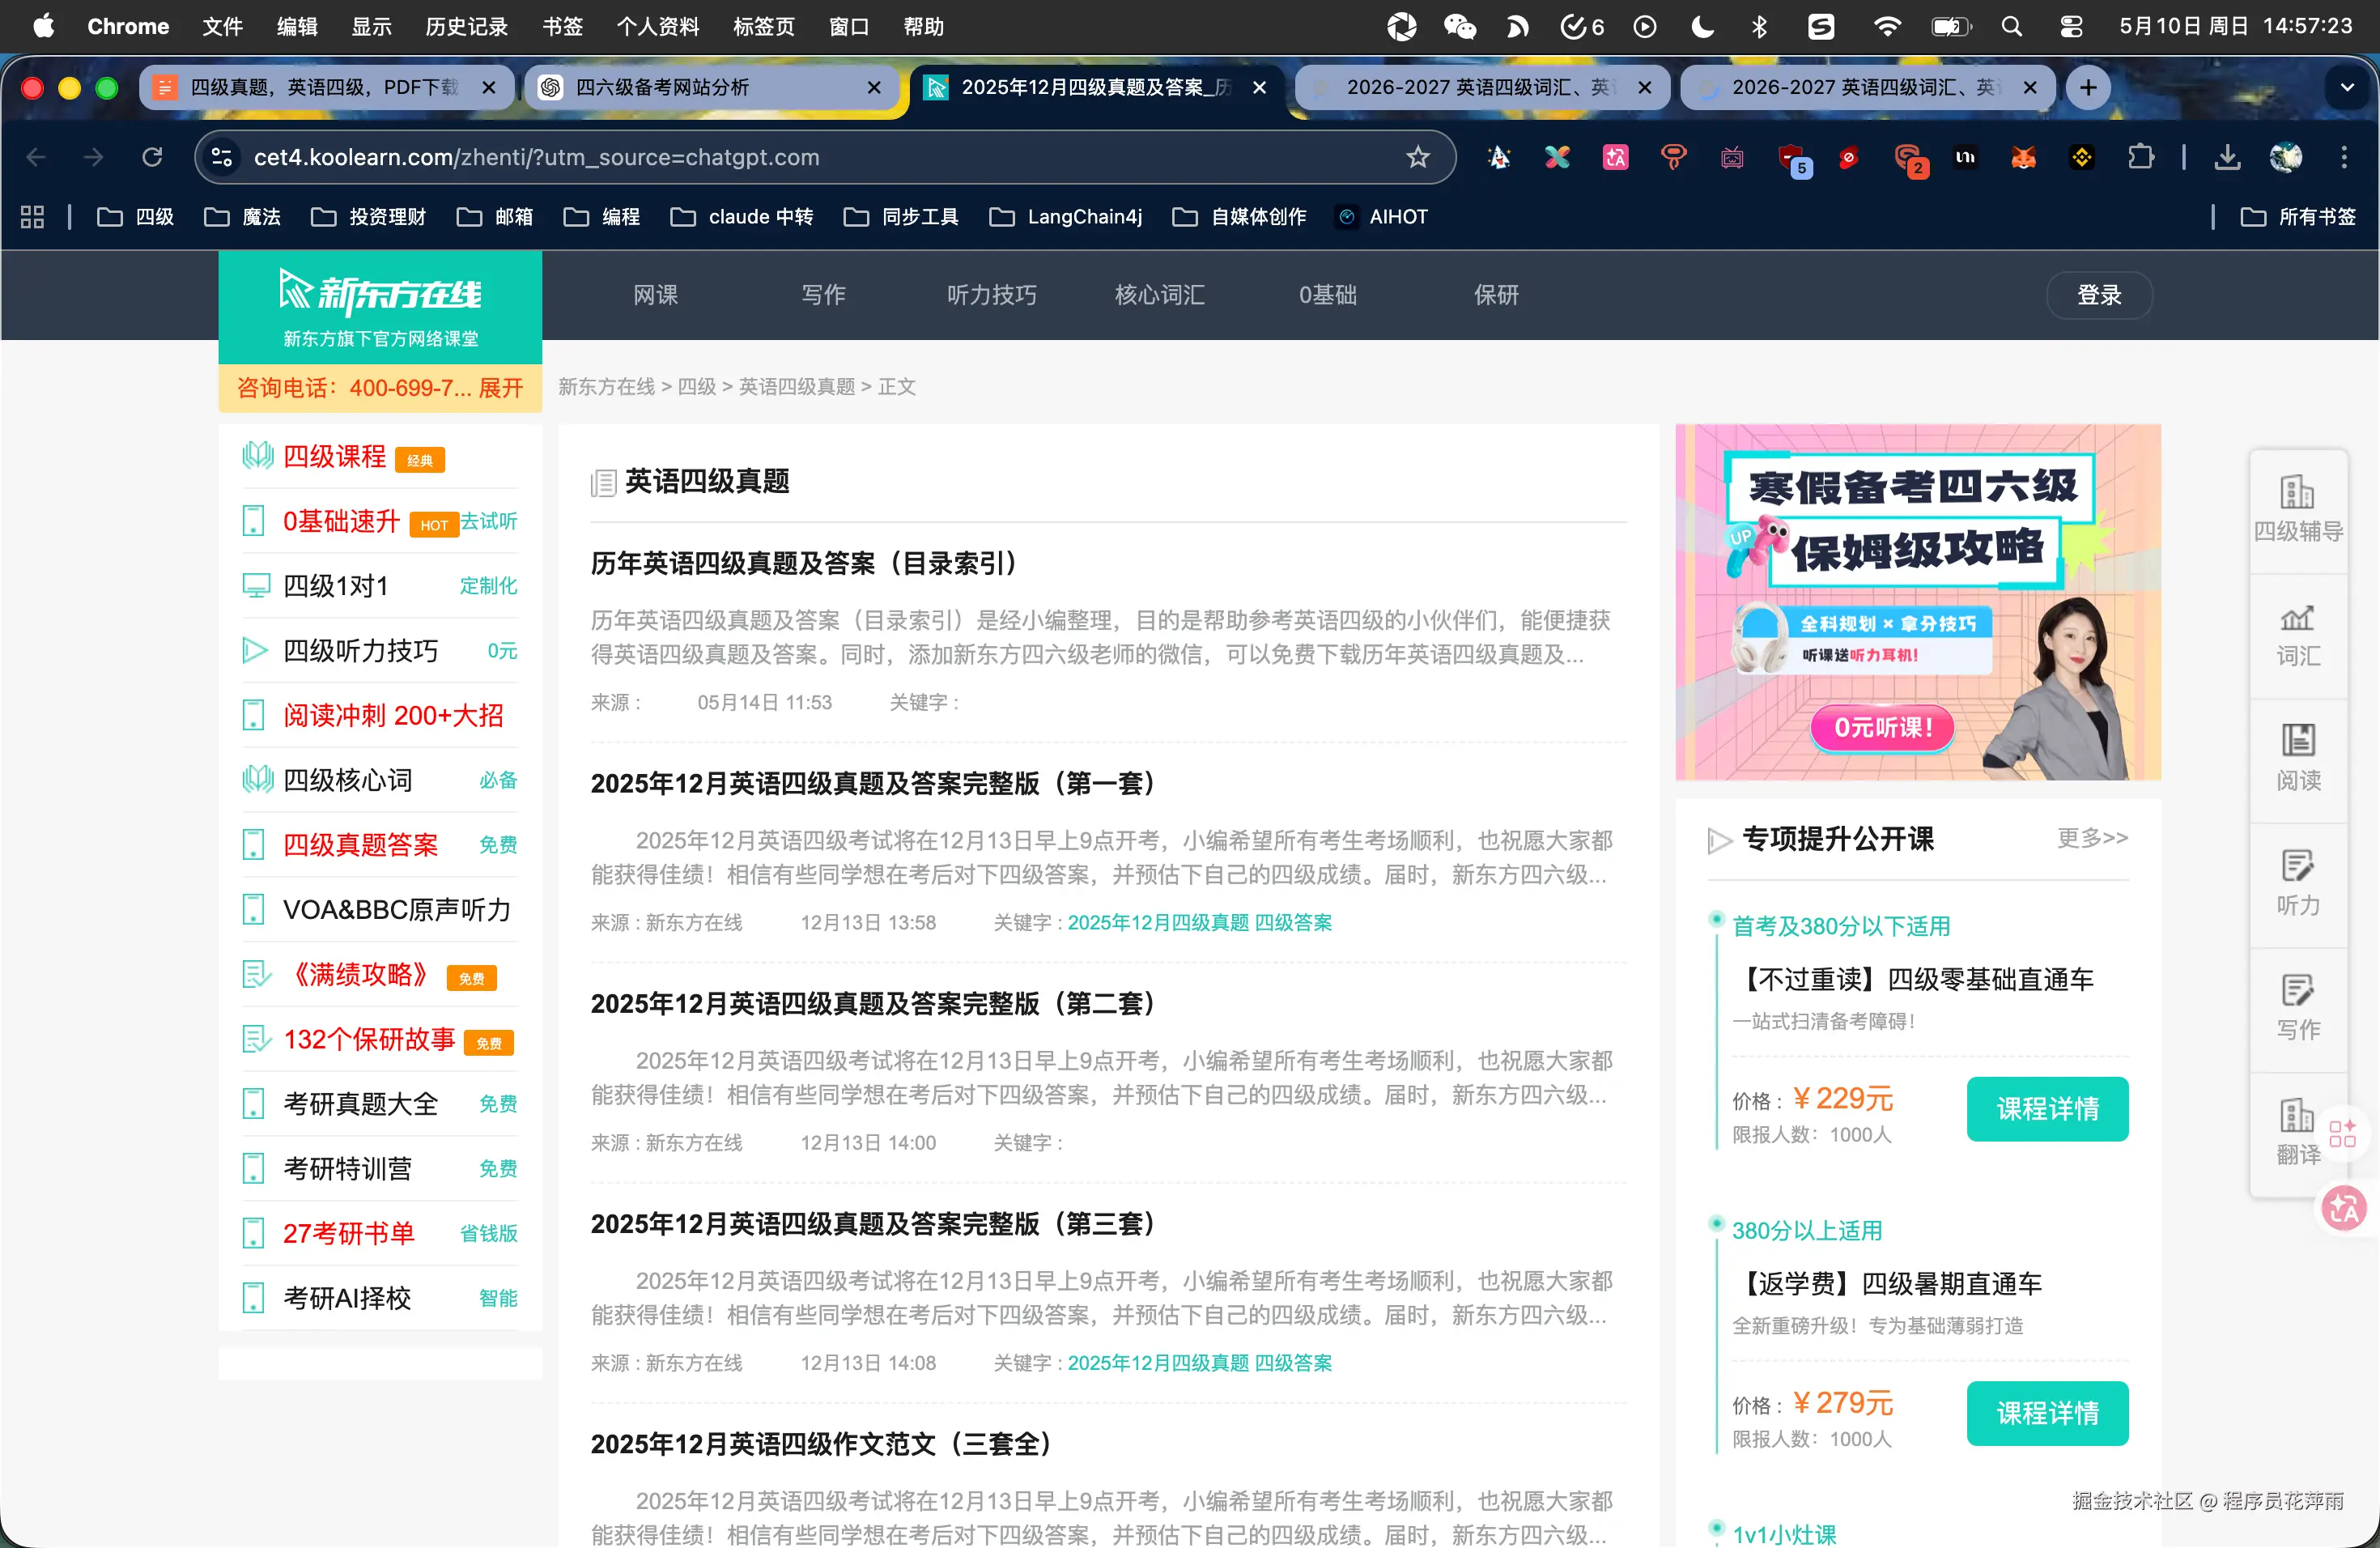
Task: Bookmark this page with the star icon
Action: (1418, 157)
